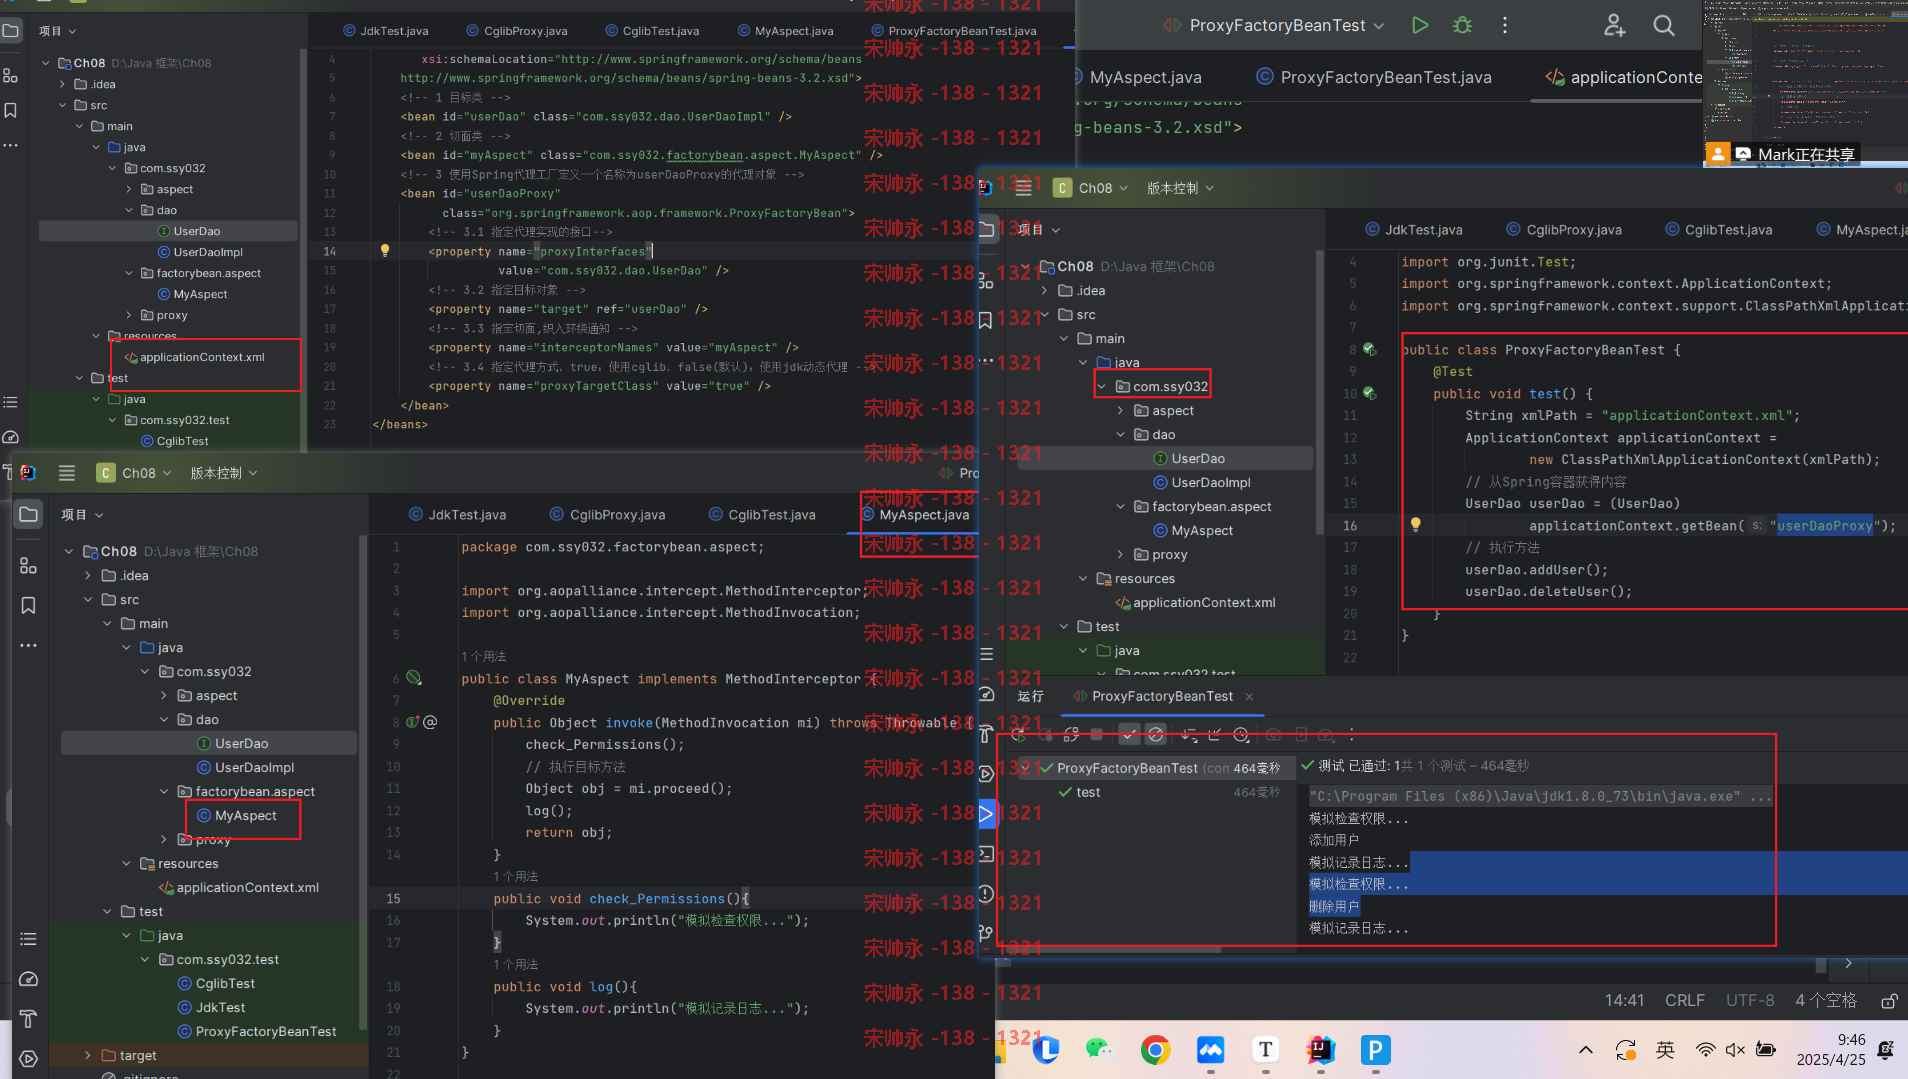1908x1079 pixels.
Task: Open the Build hammer icon in the bottom-left IDE sidebar
Action: (28, 1019)
